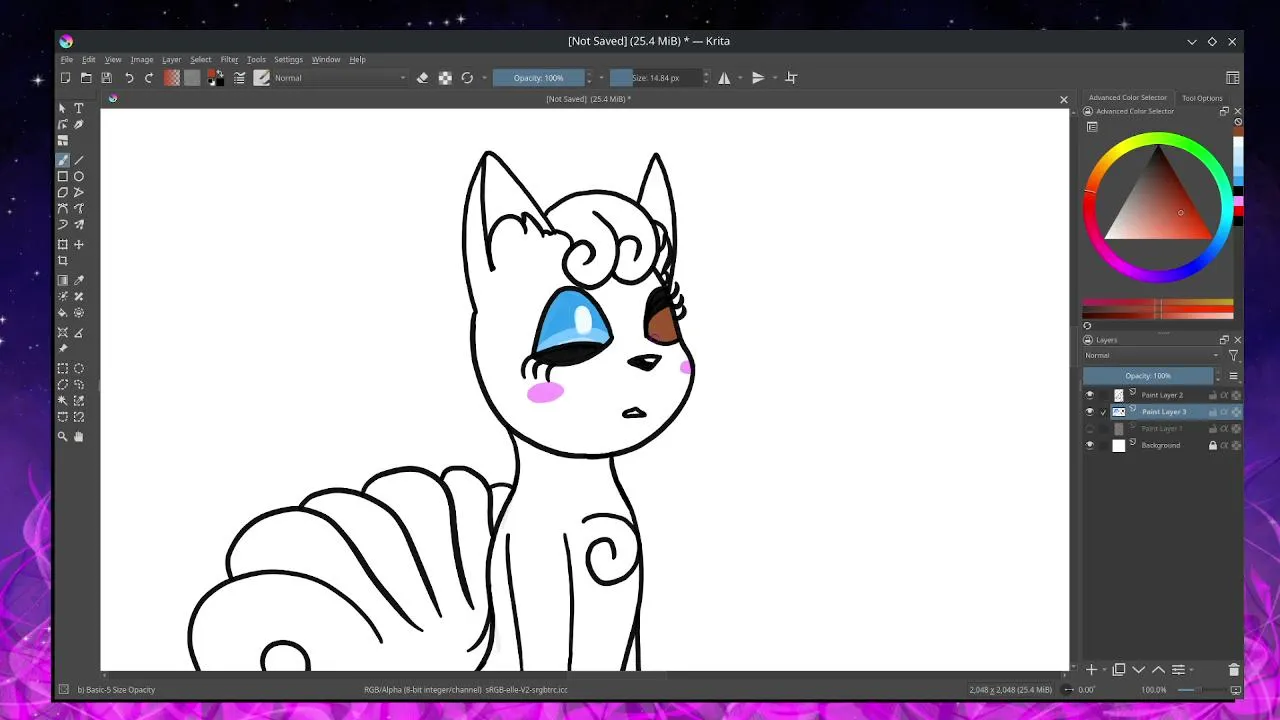Screen dimensions: 1280x720
Task: Open the brush preset chooser
Action: click(262, 78)
